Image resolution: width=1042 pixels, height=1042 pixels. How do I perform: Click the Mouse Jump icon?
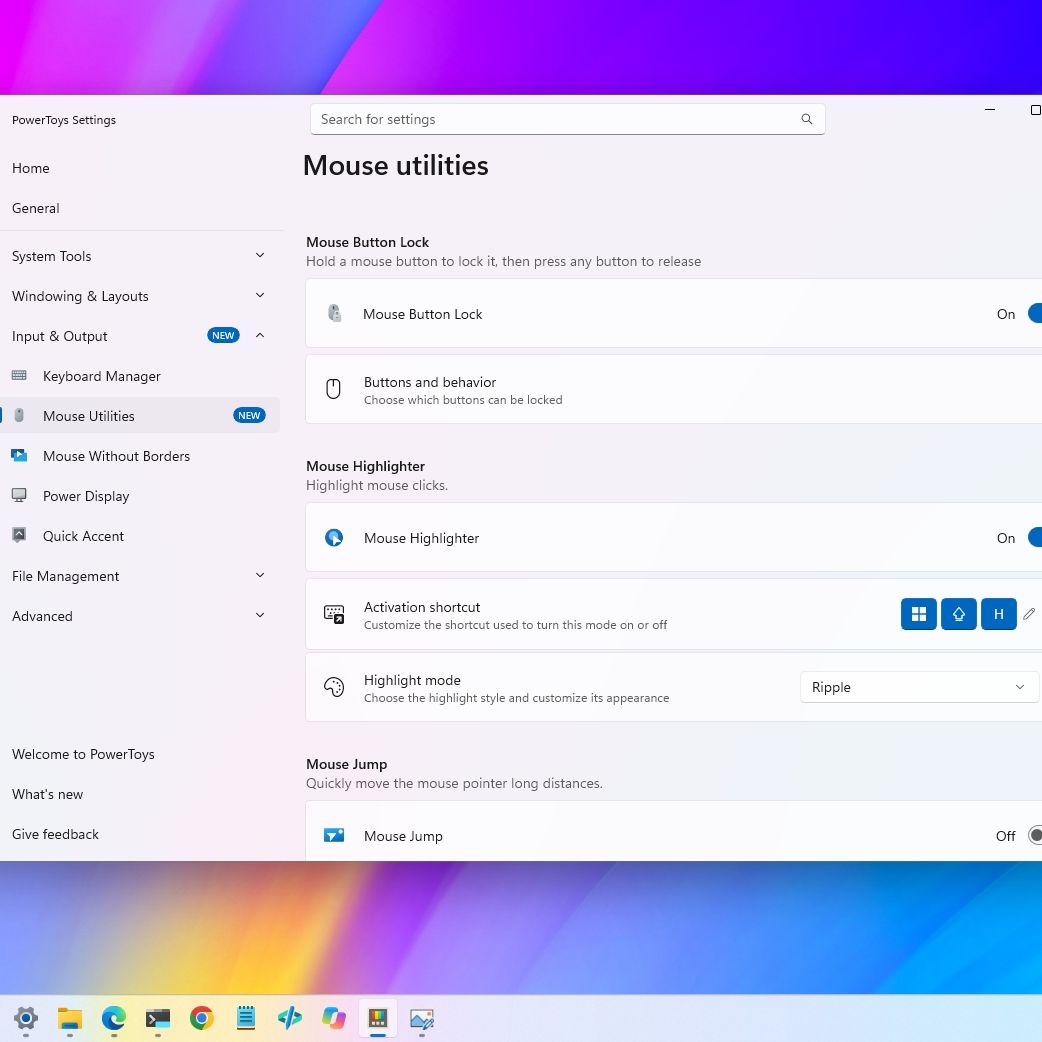click(334, 835)
